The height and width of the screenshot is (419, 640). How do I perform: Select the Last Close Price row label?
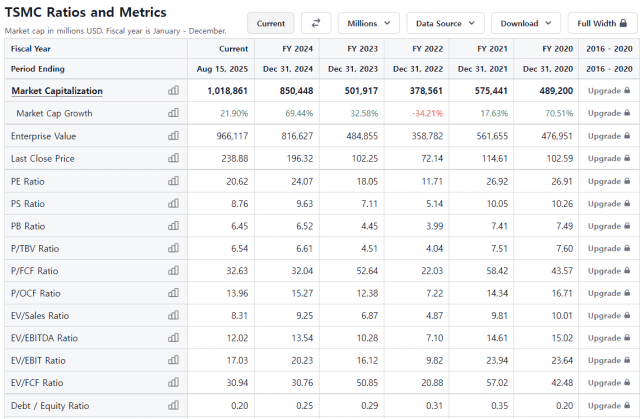pos(42,159)
